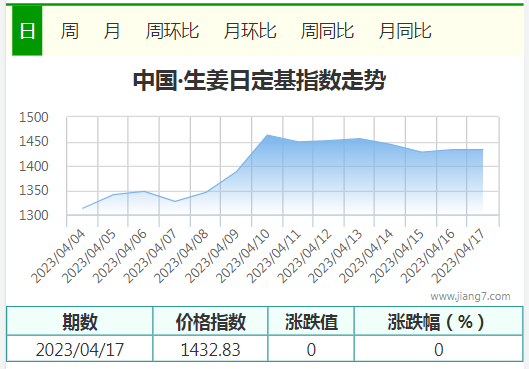Screen dimensions: 529x369
Task: Select the 日 daily tab
Action: coord(27,31)
